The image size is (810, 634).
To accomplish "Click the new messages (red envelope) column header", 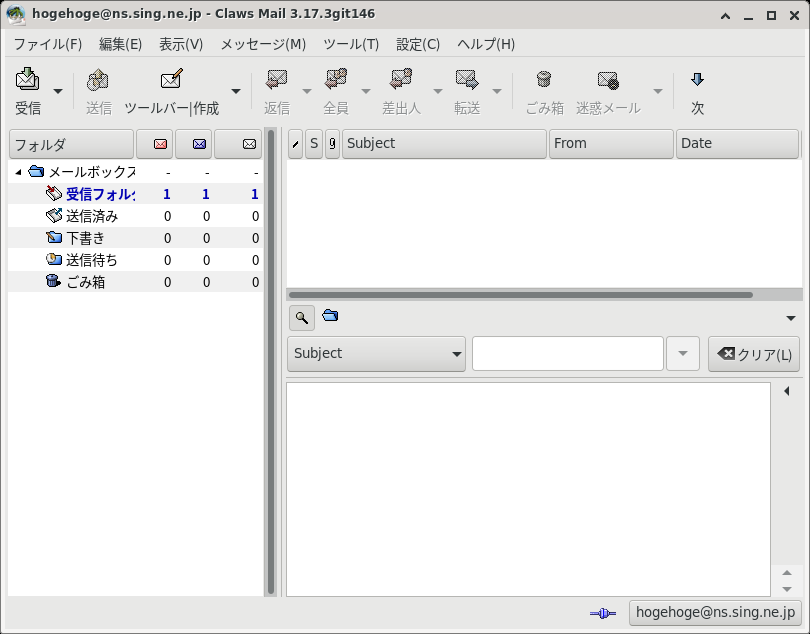I will coord(154,144).
